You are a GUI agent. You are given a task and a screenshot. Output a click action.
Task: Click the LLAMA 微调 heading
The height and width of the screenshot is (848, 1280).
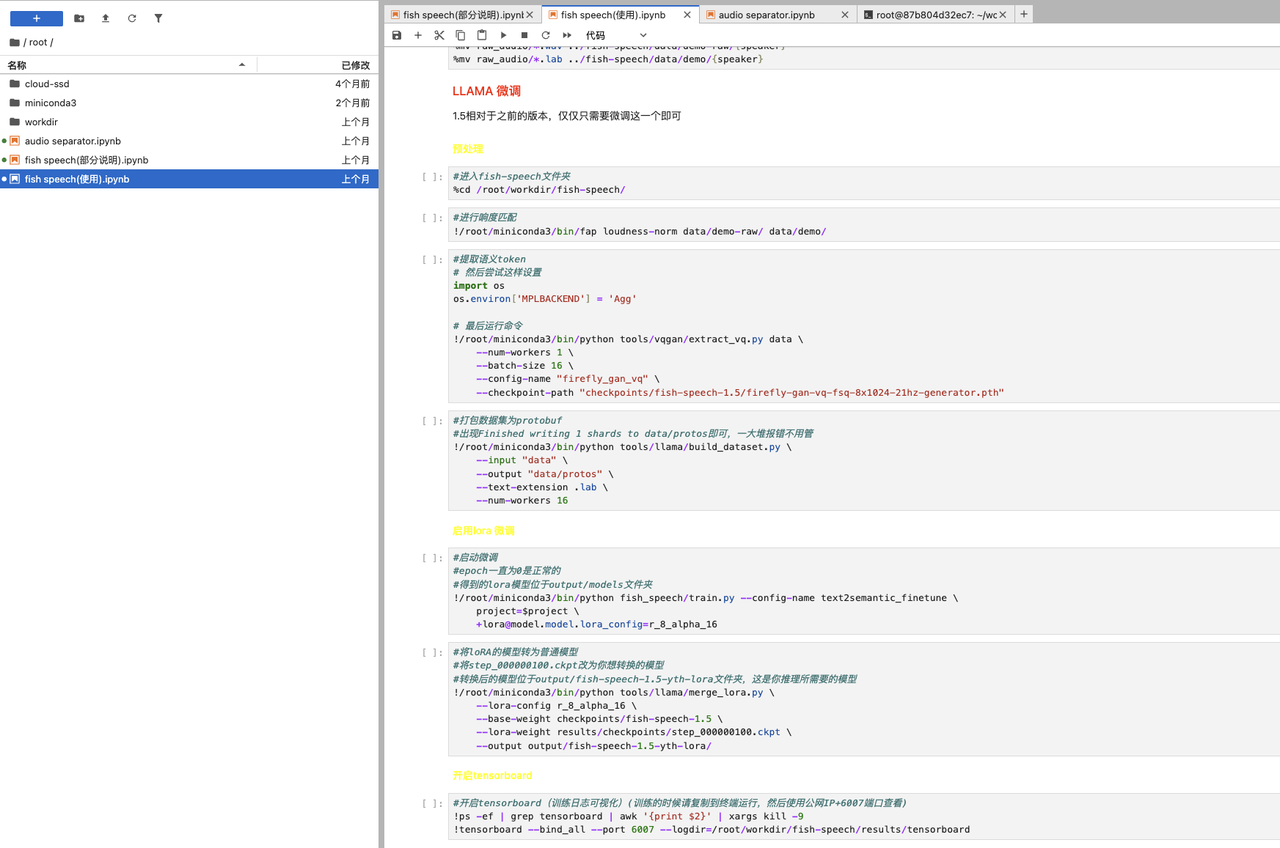[x=487, y=91]
